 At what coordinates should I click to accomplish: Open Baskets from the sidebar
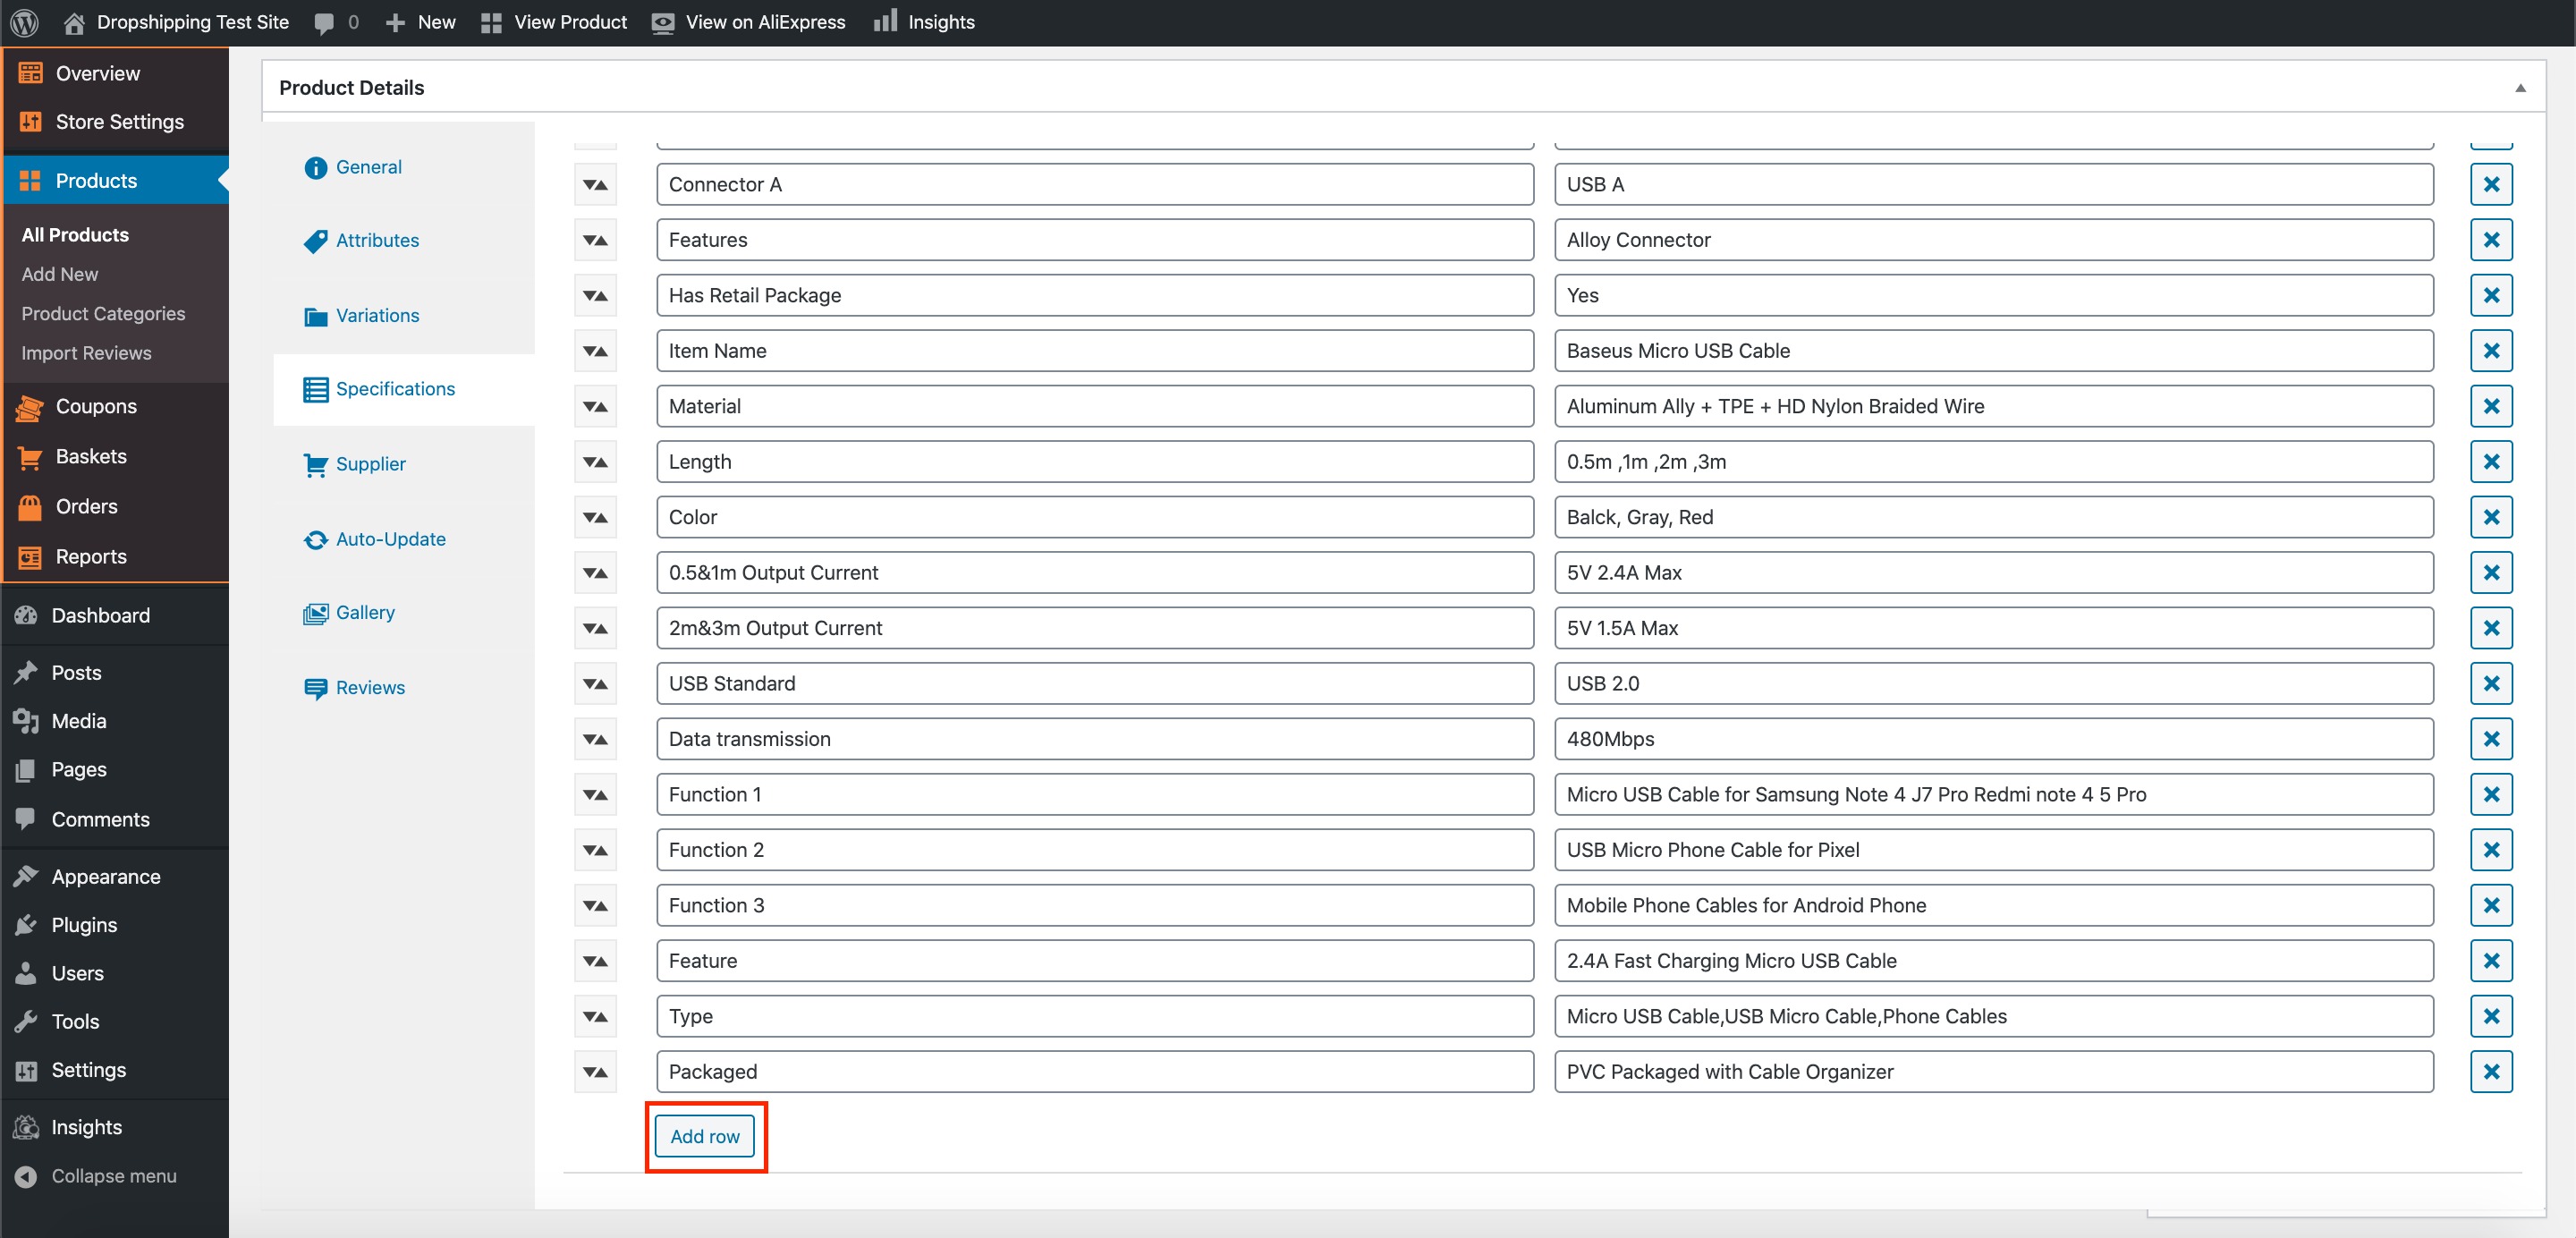pos(91,457)
